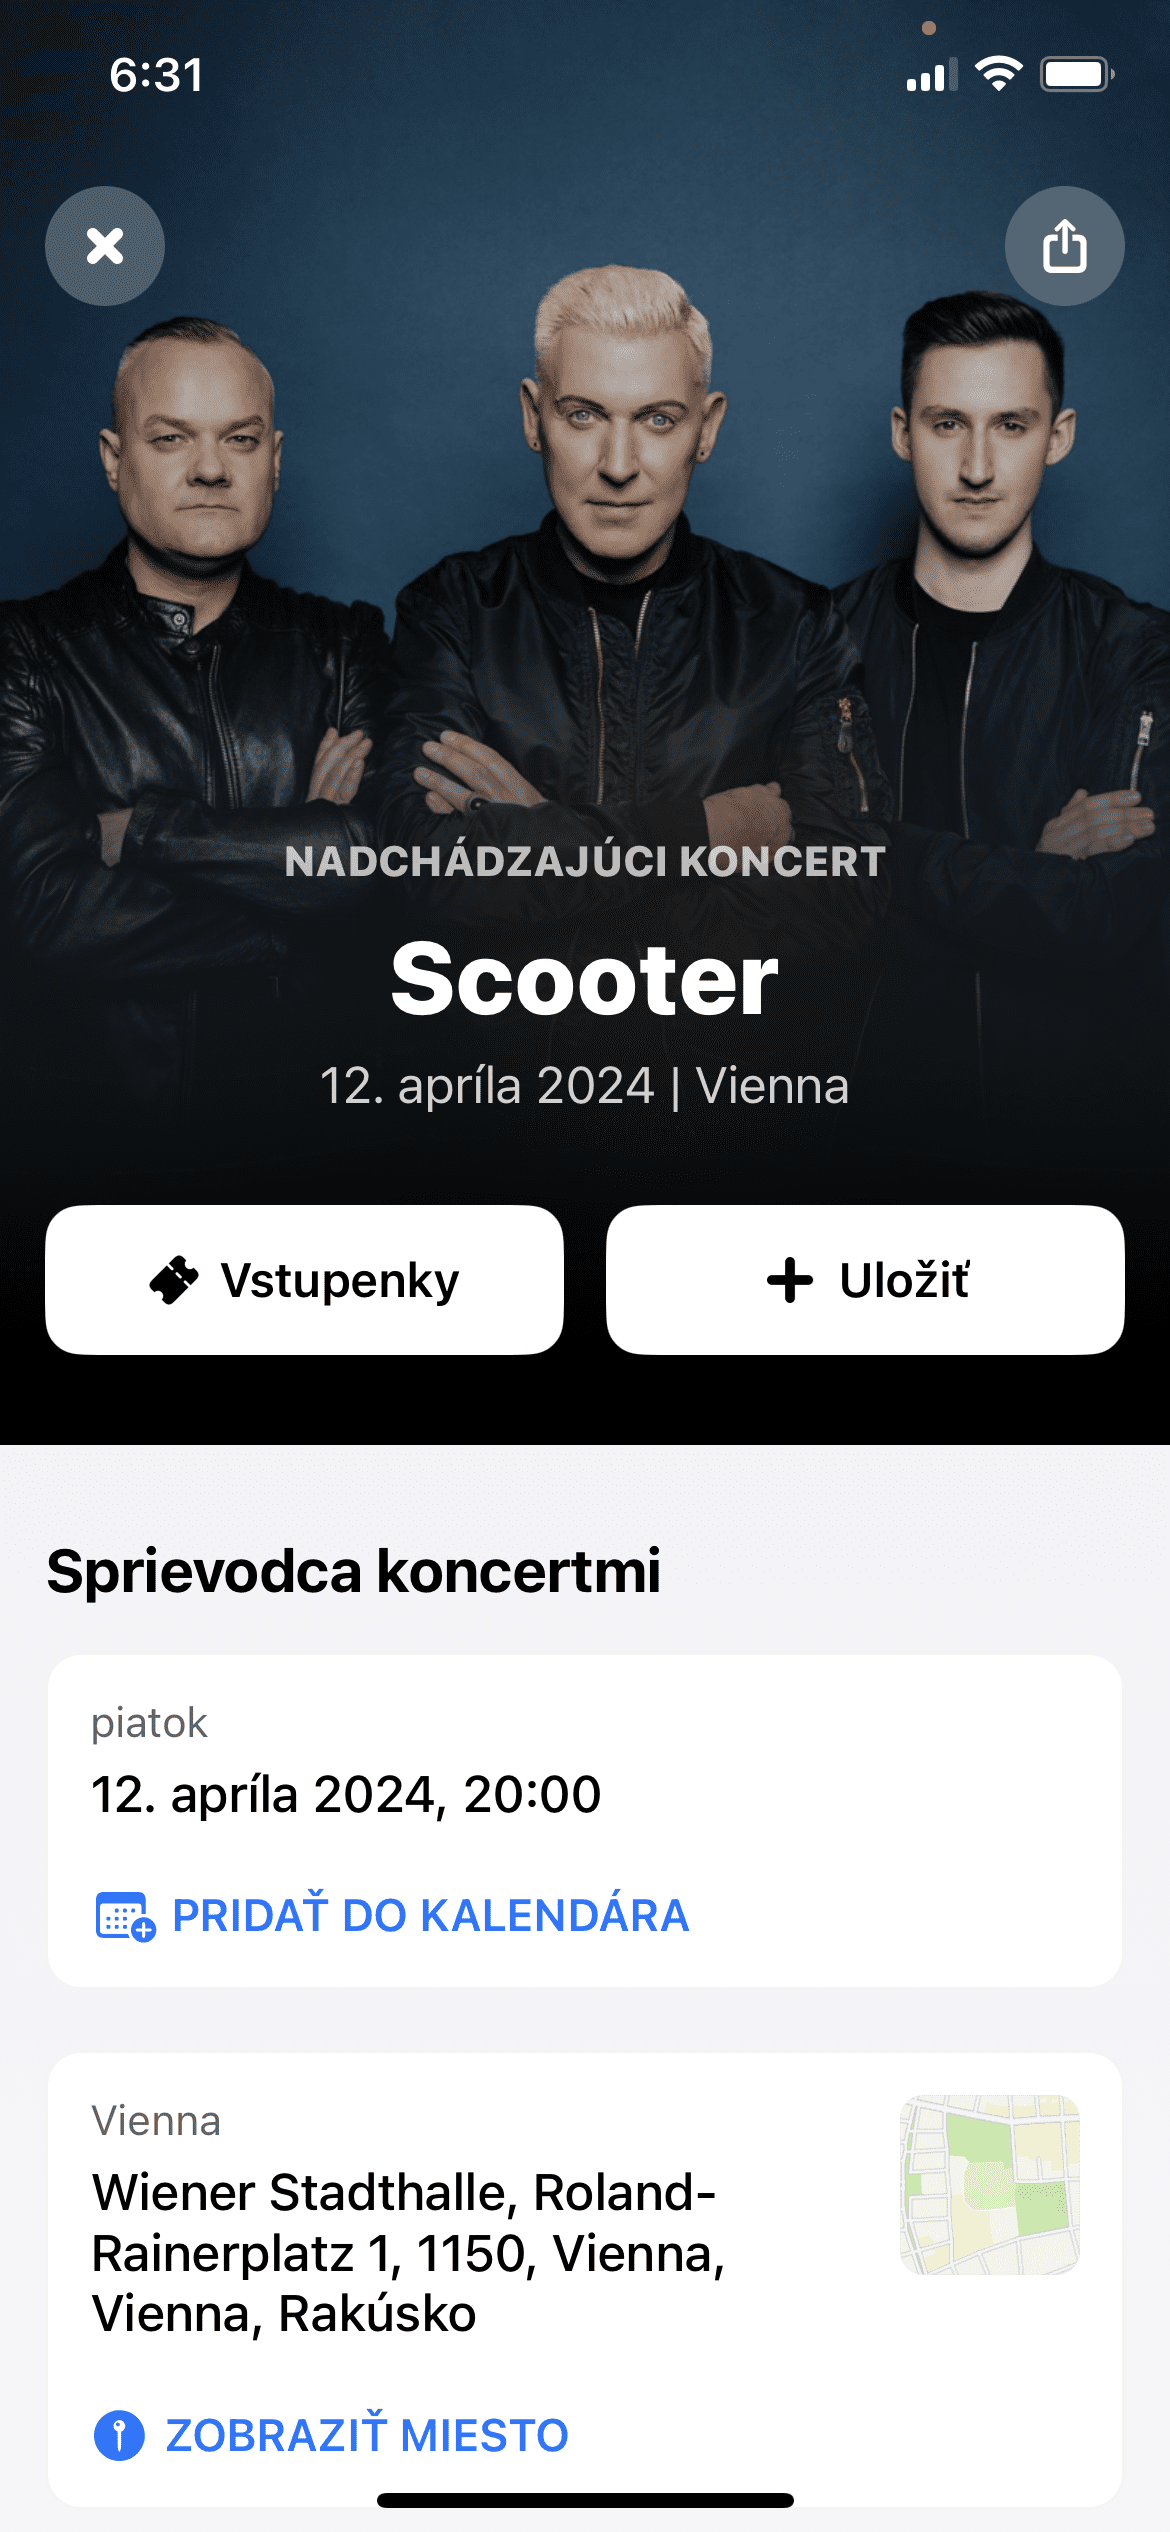Tap the share icon at top right

point(1064,246)
